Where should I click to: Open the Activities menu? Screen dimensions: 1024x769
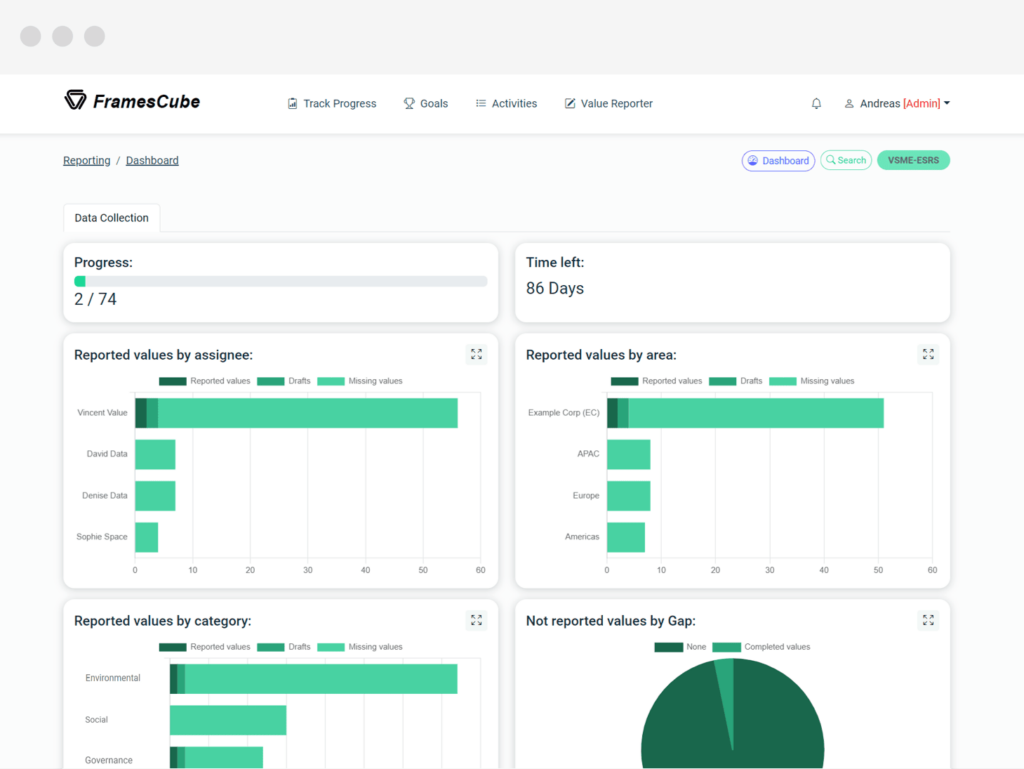[x=506, y=103]
